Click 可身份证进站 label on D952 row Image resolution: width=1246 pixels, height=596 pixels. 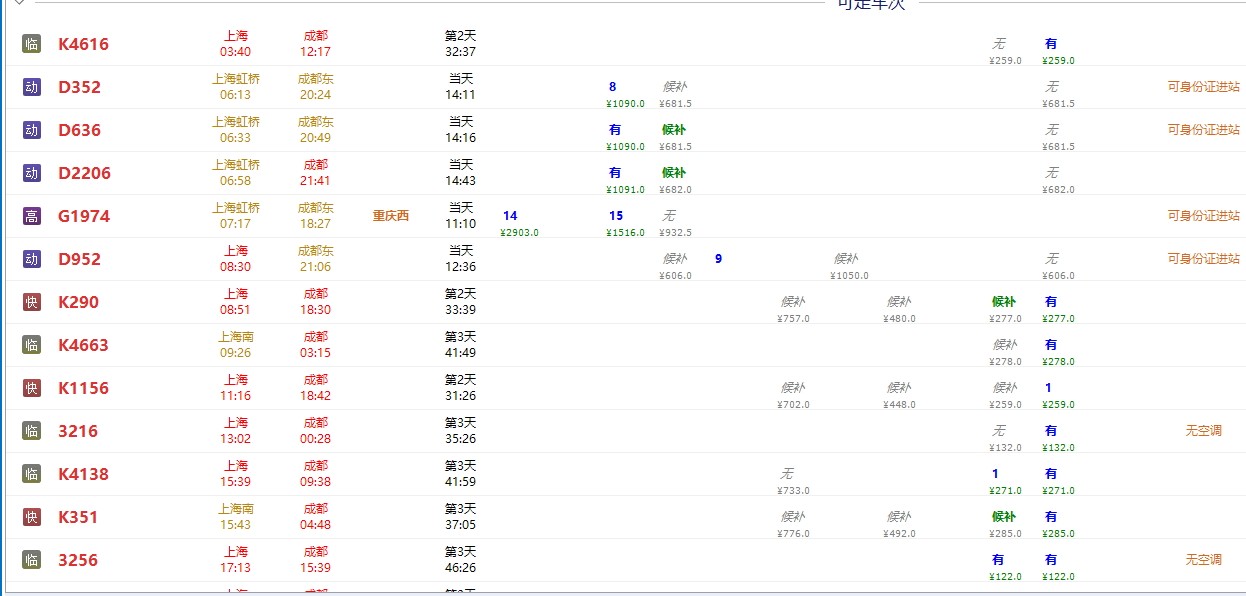1204,259
